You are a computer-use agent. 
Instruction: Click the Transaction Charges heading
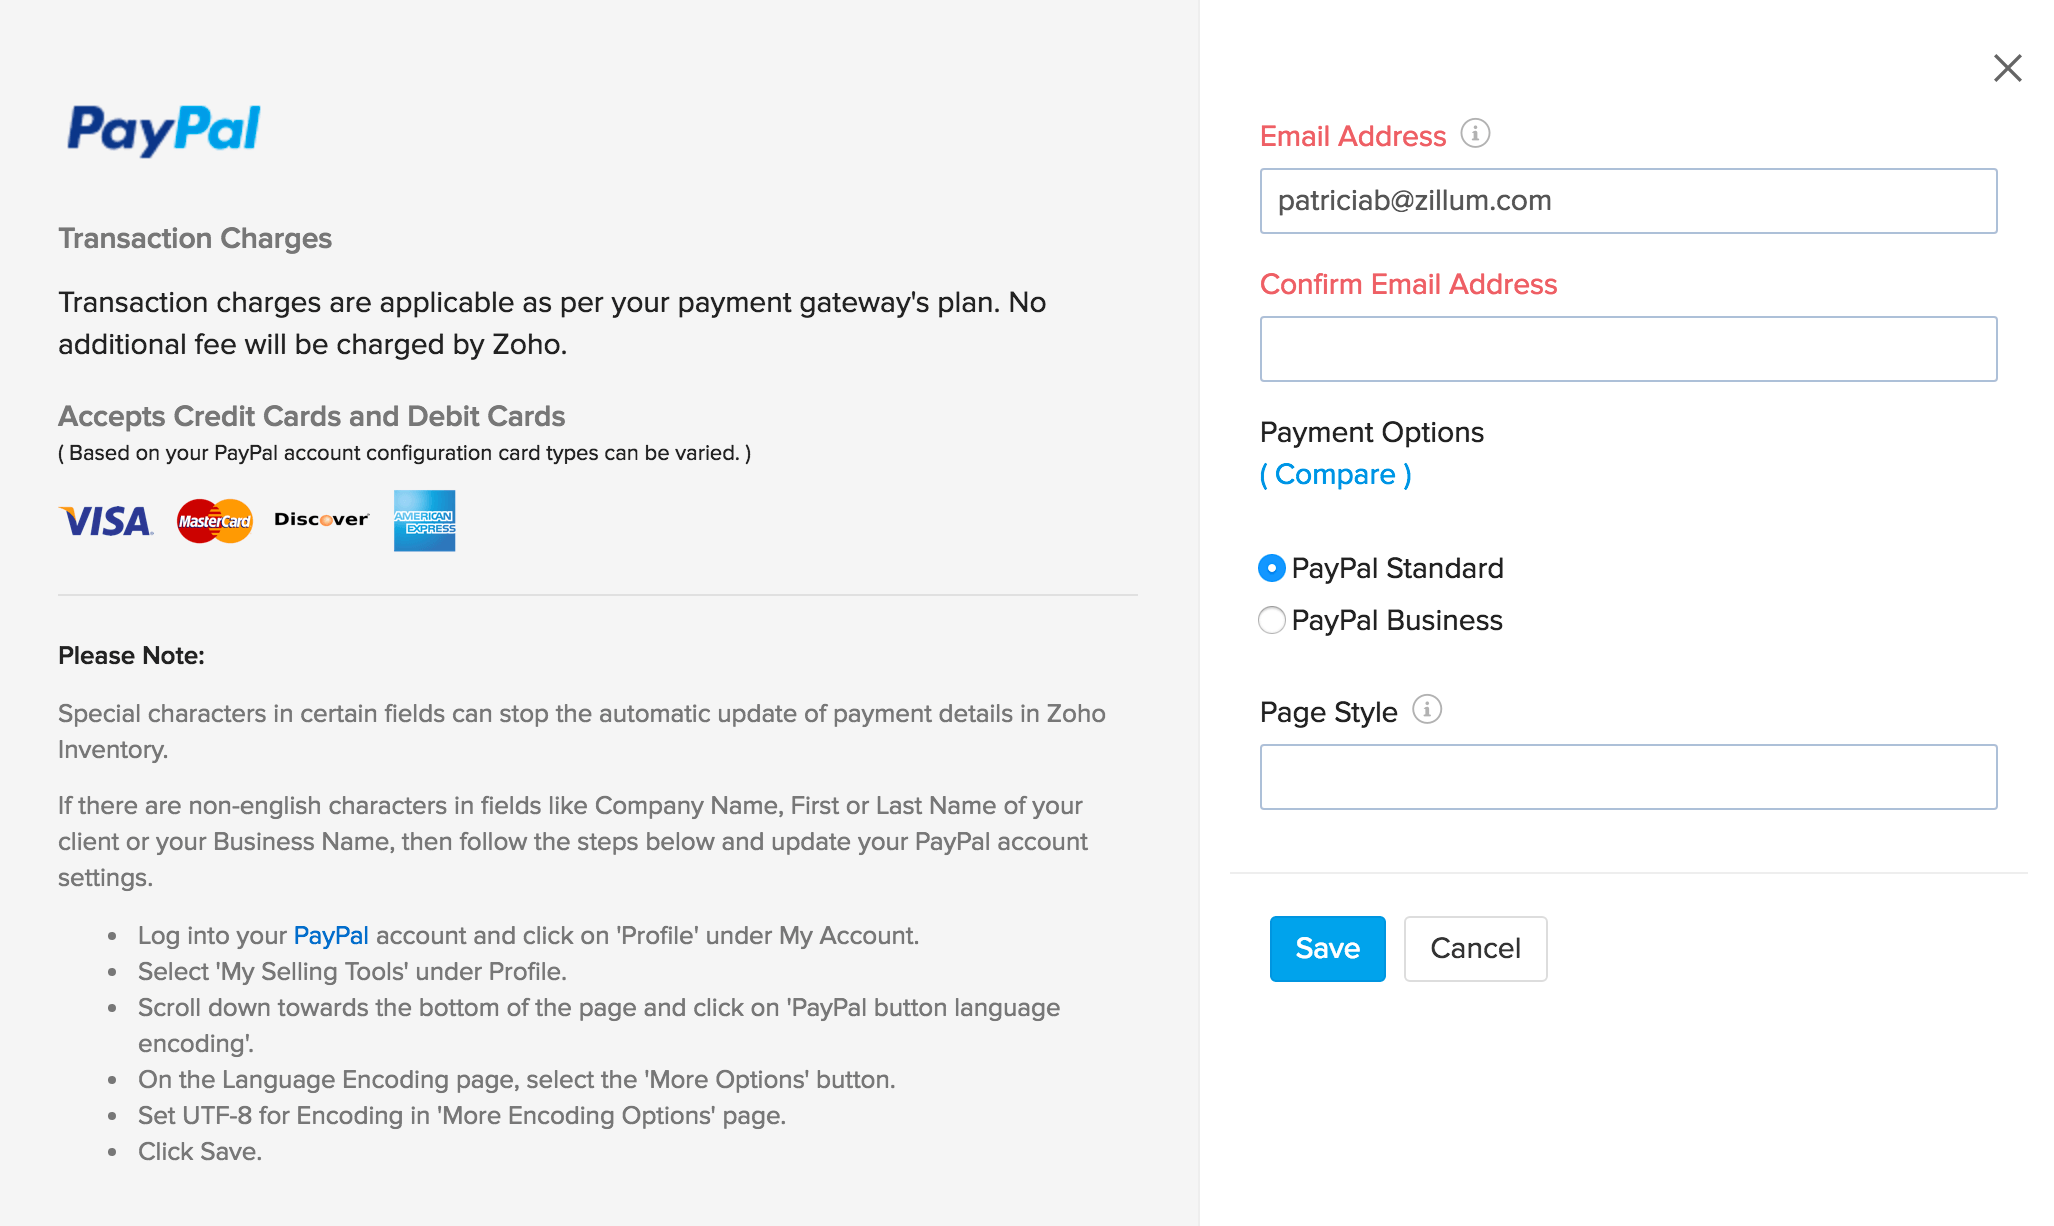tap(195, 238)
